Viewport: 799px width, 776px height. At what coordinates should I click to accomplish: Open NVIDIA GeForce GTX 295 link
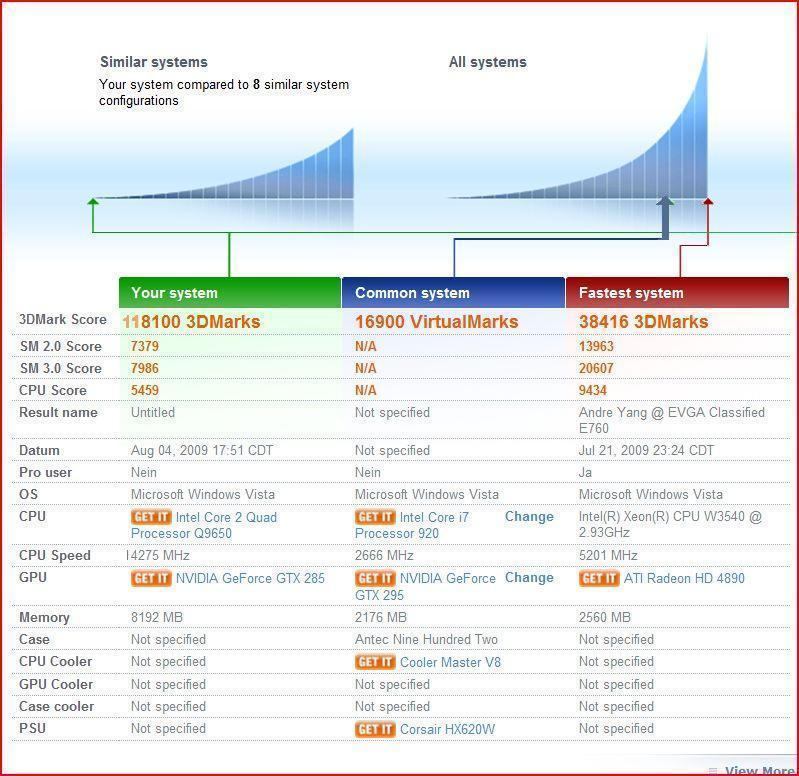pyautogui.click(x=425, y=586)
